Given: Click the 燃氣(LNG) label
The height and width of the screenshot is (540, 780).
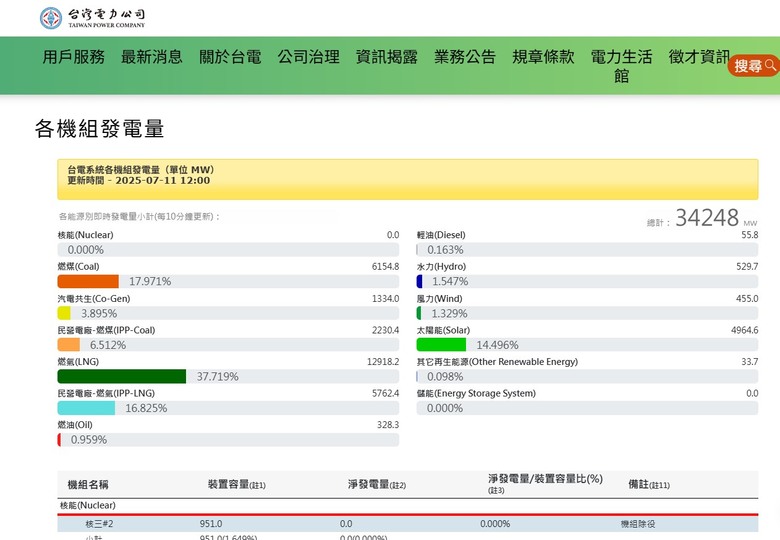Looking at the screenshot, I should click(x=78, y=361).
